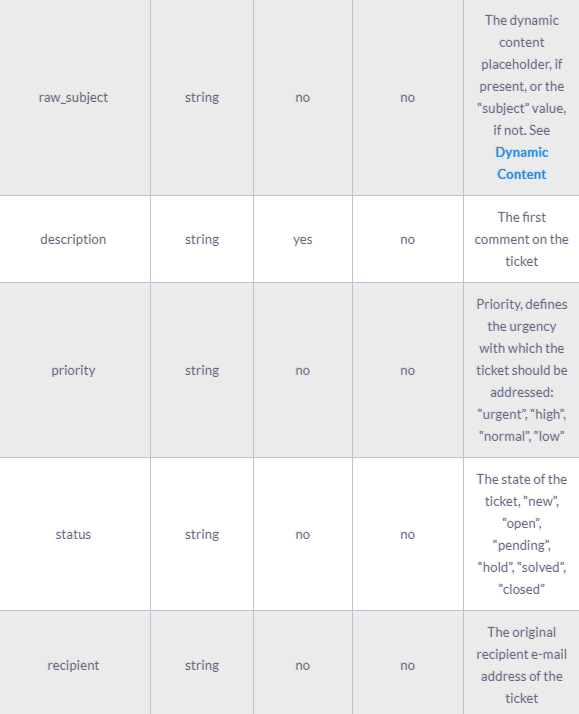This screenshot has width=579, height=714.
Task: Click the 'yes' value in description row
Action: tap(303, 240)
